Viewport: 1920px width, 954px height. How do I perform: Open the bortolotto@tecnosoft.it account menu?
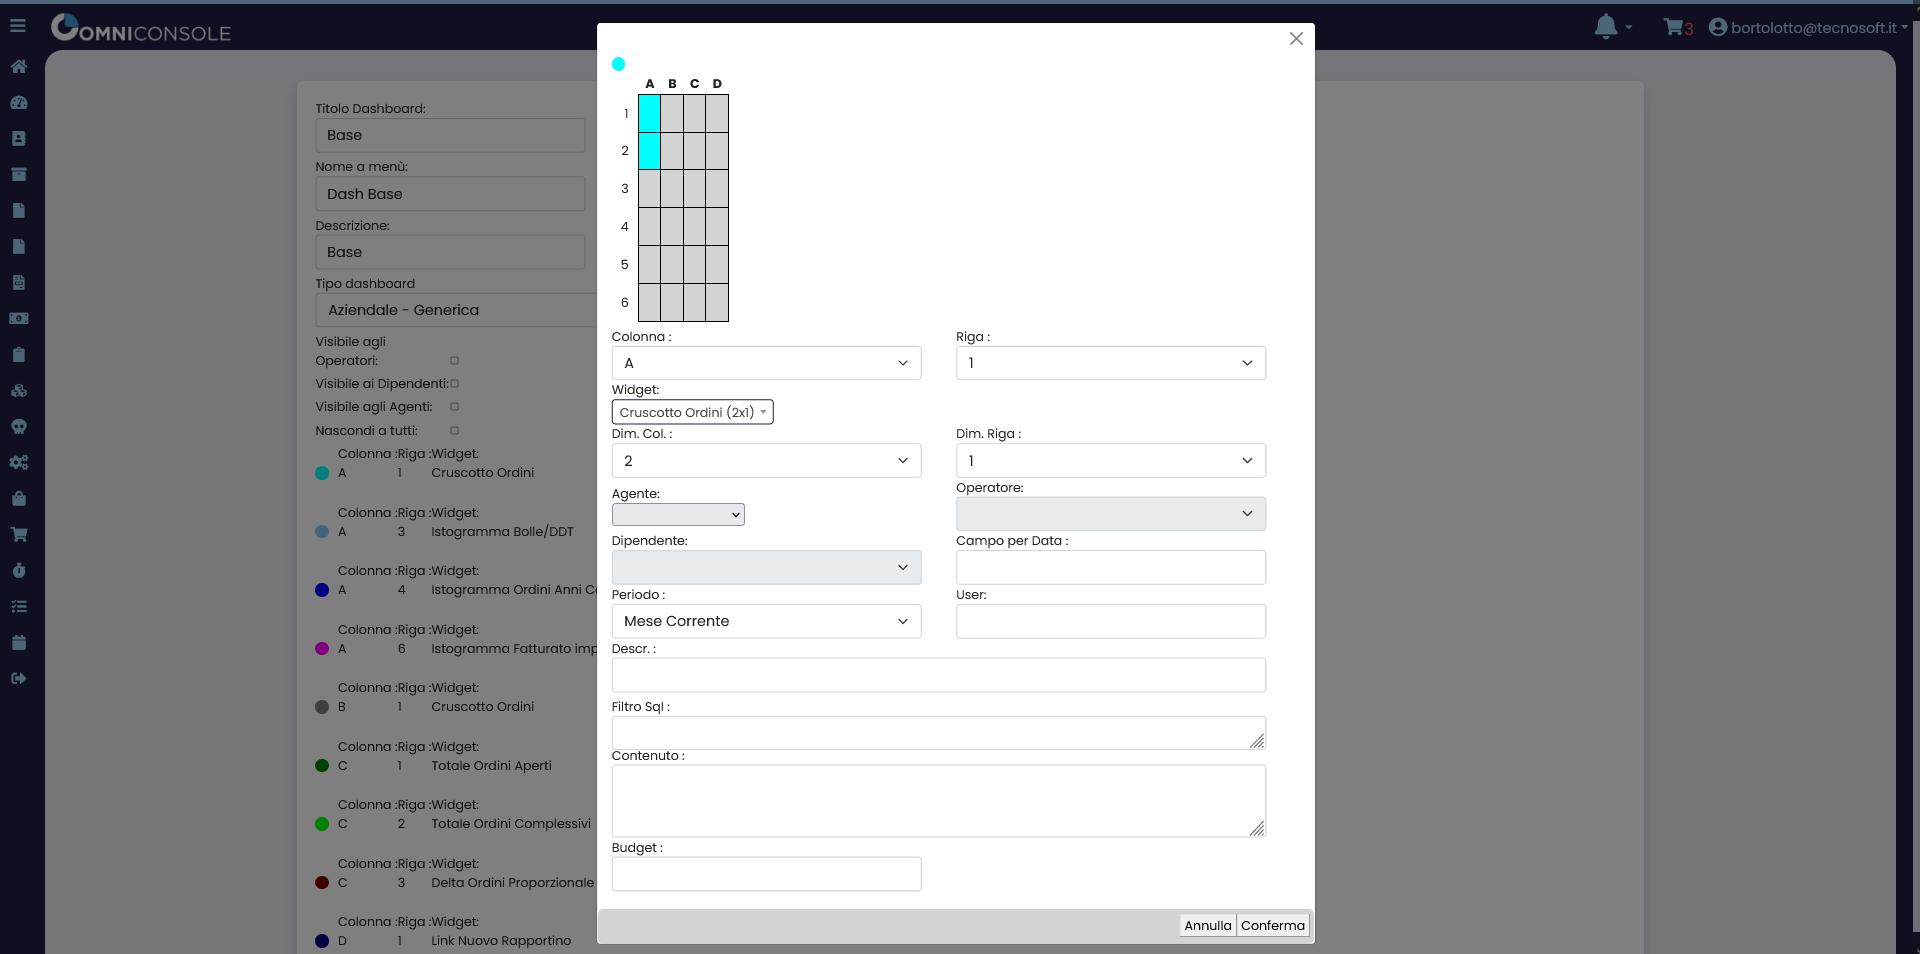tap(1810, 27)
